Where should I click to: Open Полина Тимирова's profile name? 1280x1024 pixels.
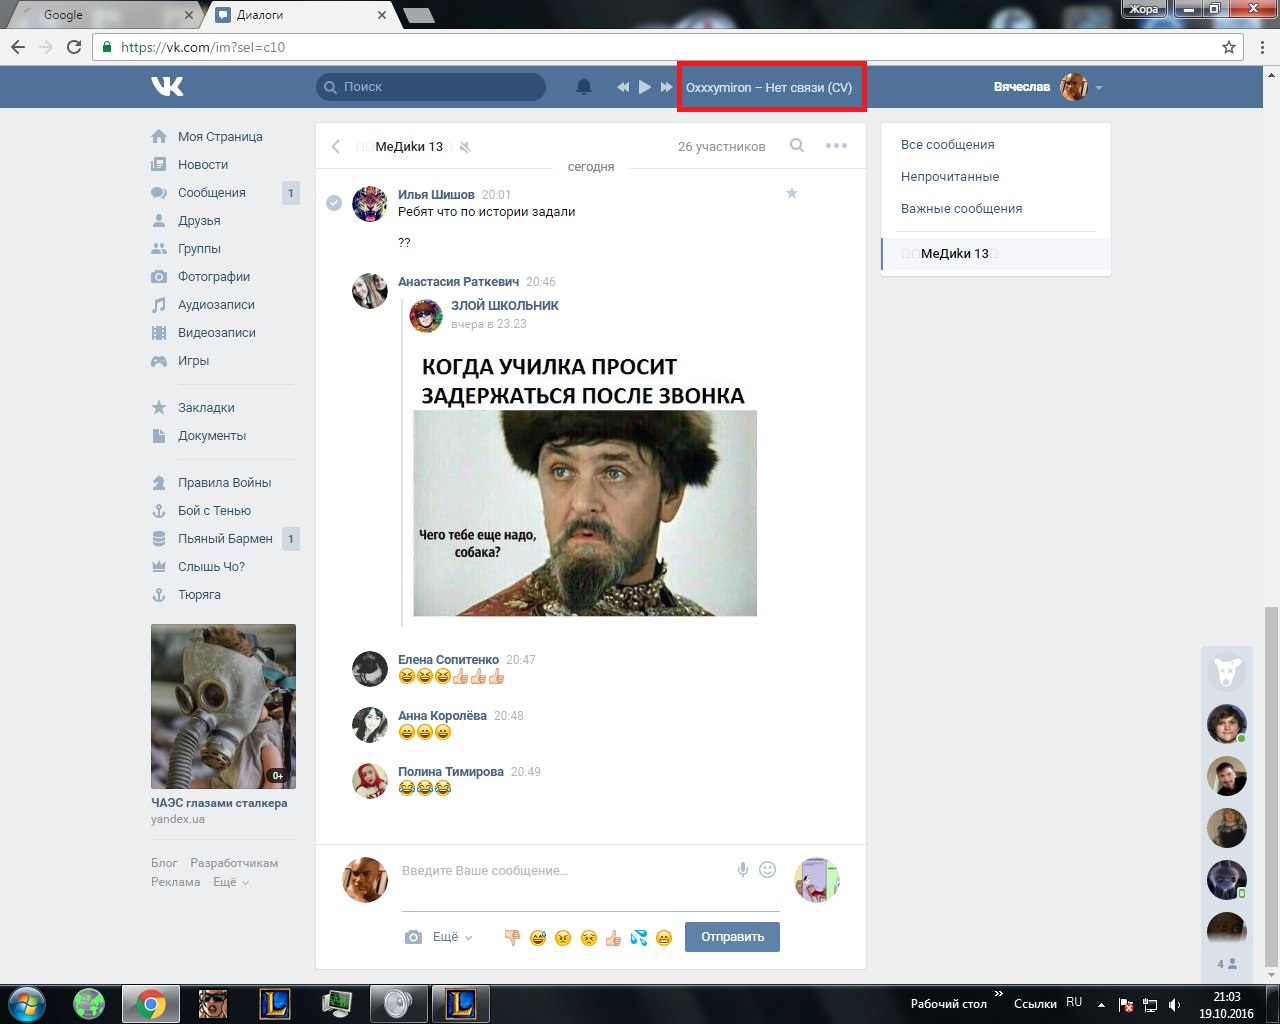tap(451, 772)
